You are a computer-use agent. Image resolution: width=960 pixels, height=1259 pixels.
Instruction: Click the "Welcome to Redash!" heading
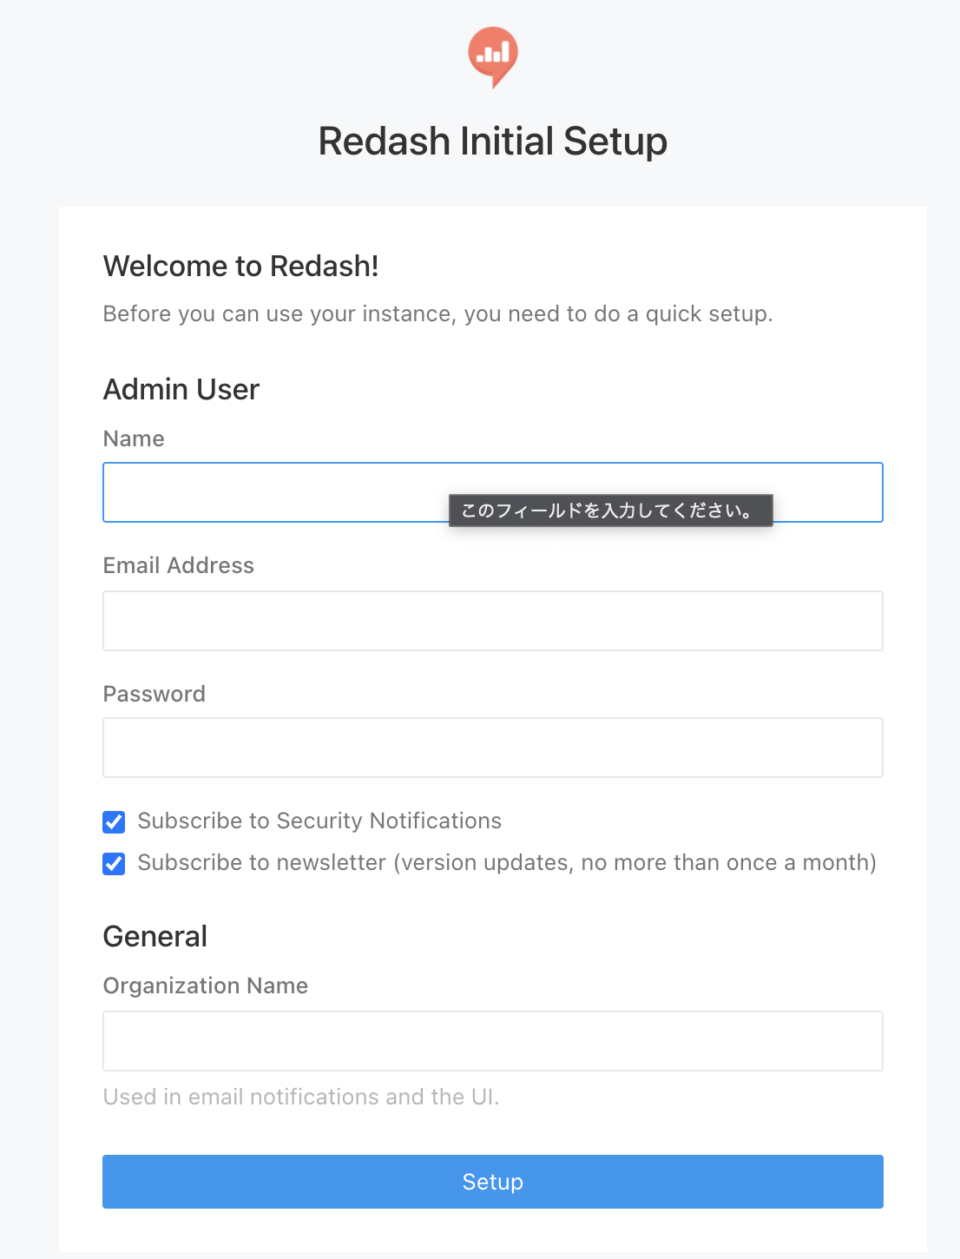tap(241, 266)
